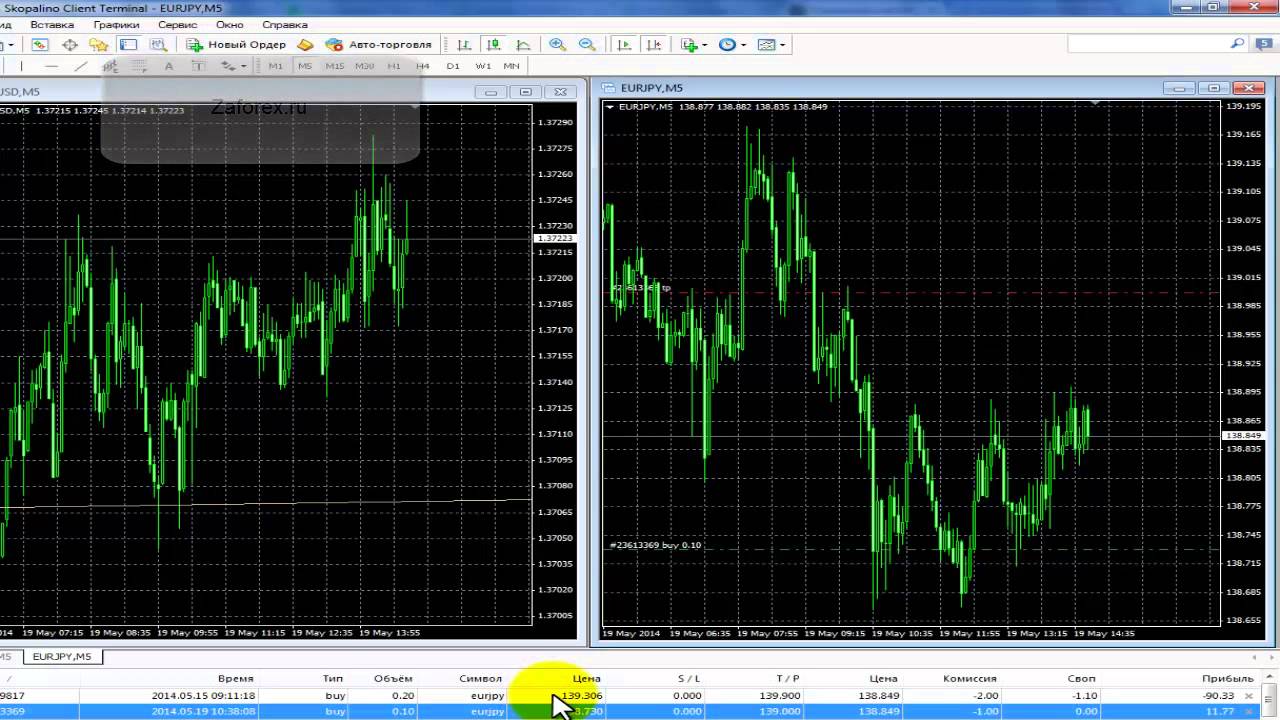Click the T / P value 139.900

pyautogui.click(x=780, y=695)
